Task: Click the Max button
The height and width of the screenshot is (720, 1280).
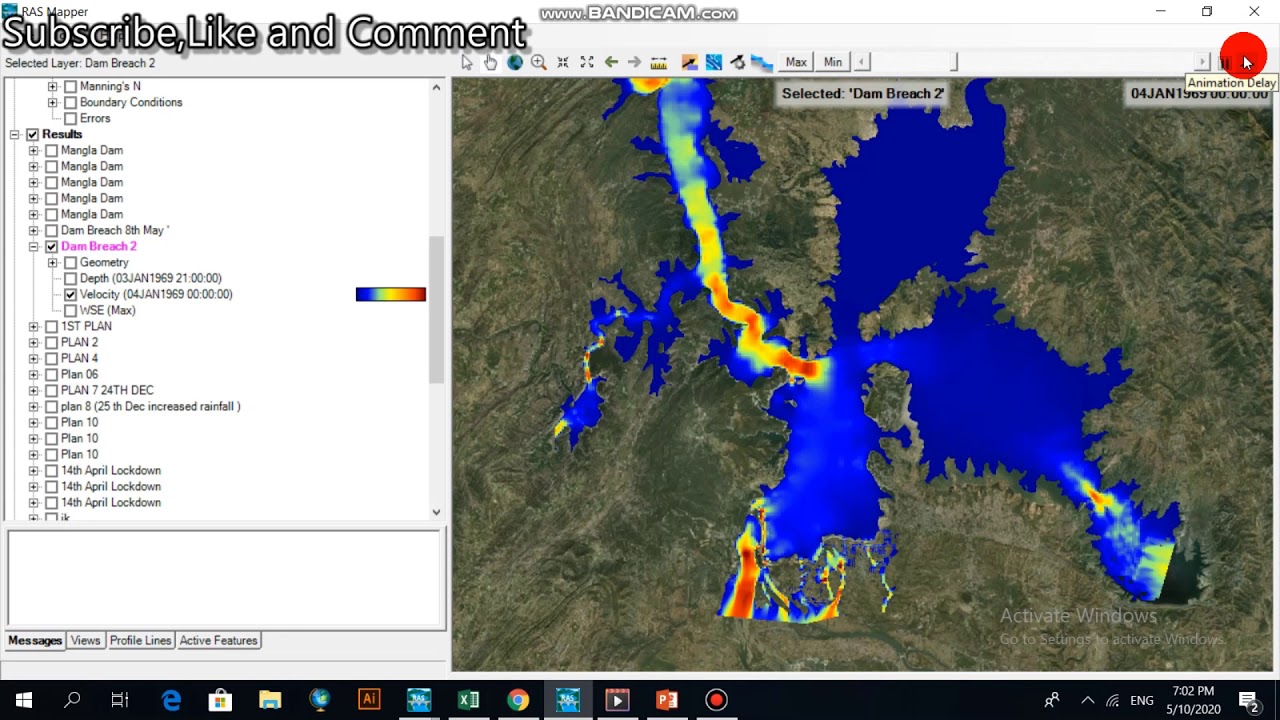Action: point(796,62)
